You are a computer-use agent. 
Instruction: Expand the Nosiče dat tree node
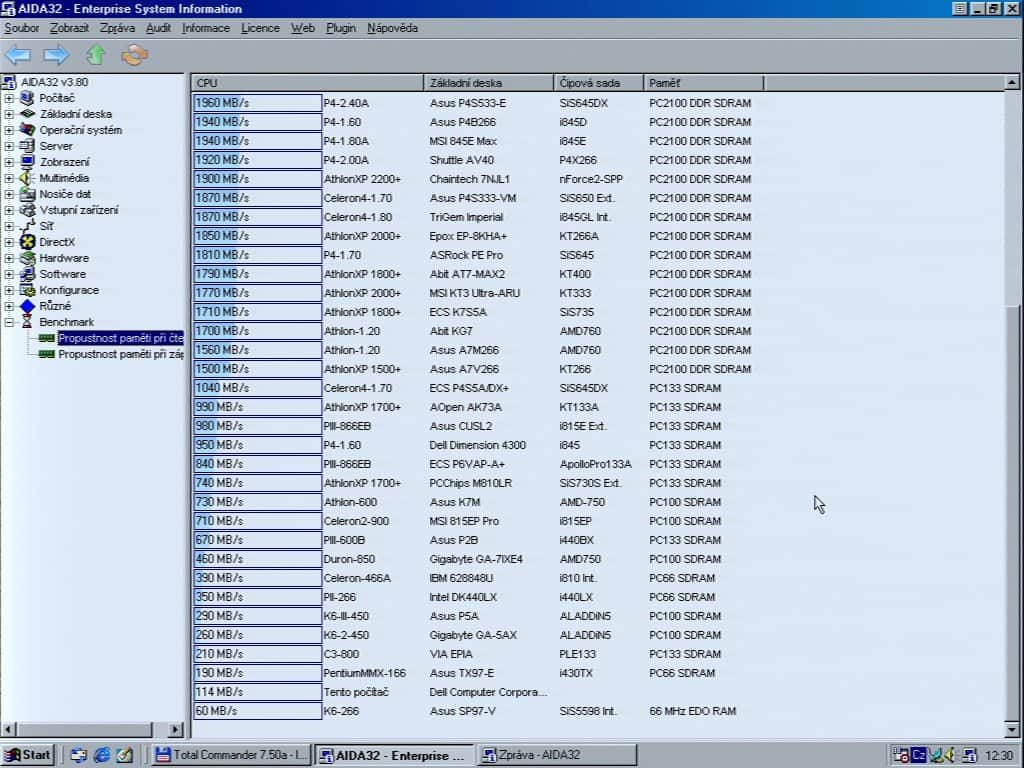[x=9, y=194]
